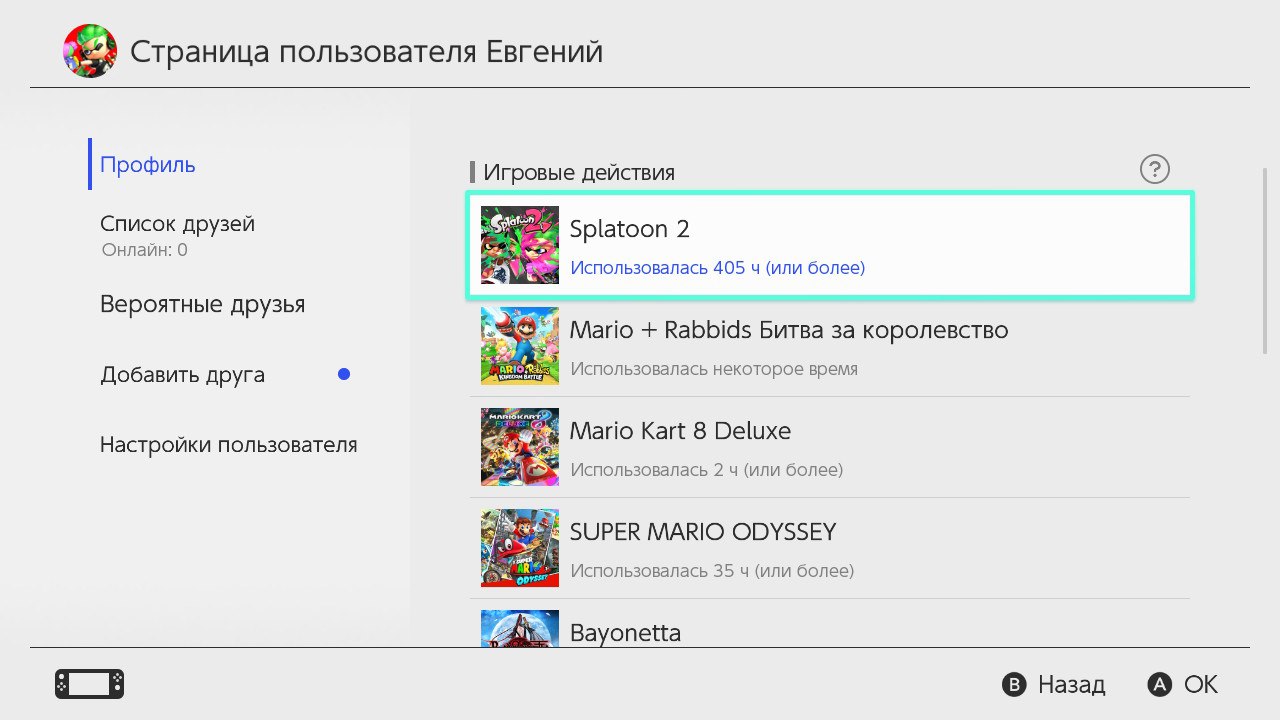This screenshot has width=1280, height=720.
Task: Open the Splatoon 2 cover thumbnail
Action: tap(520, 245)
